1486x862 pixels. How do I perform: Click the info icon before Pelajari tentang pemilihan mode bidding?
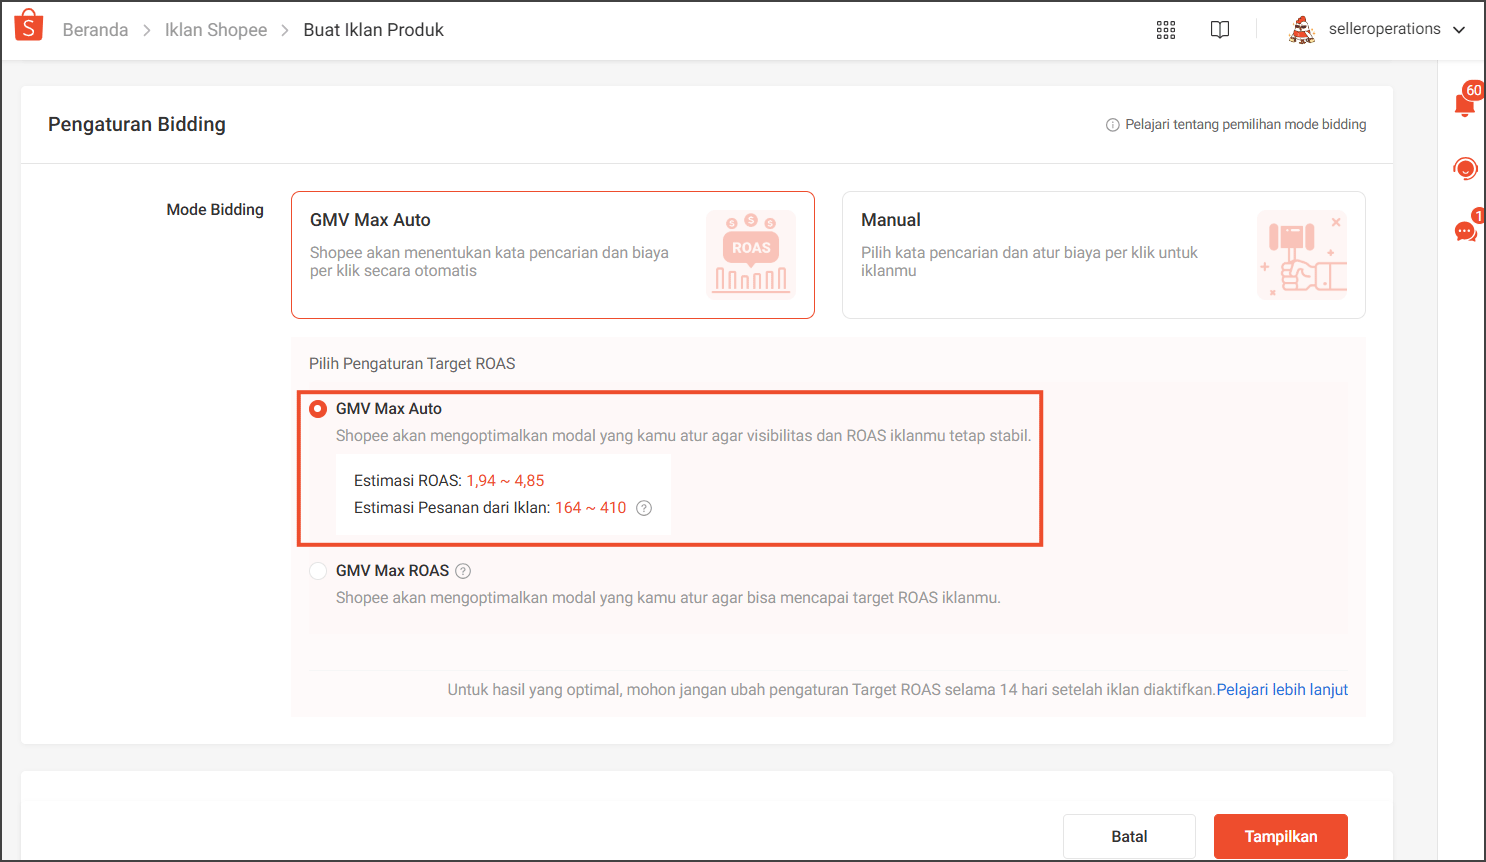point(1113,124)
